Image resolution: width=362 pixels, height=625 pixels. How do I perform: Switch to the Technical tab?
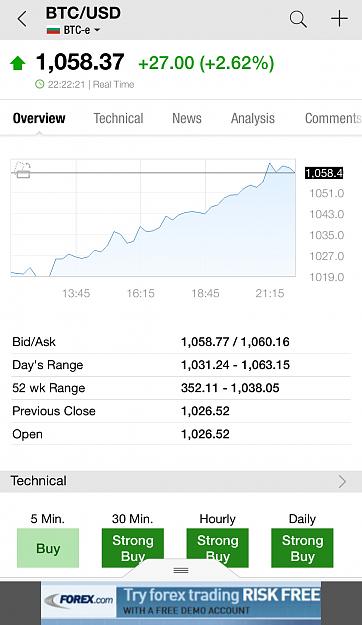(x=118, y=118)
